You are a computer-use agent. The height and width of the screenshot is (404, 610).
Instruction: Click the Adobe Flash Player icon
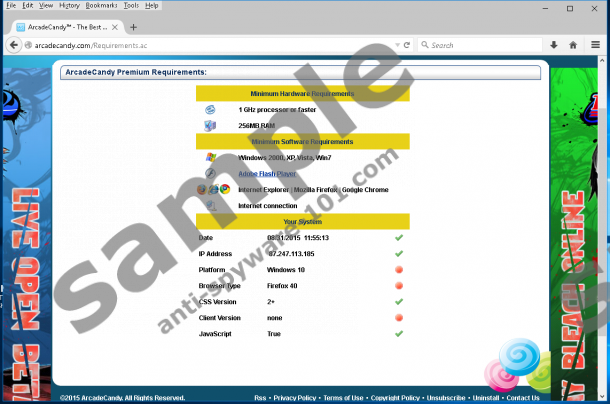[x=210, y=173]
